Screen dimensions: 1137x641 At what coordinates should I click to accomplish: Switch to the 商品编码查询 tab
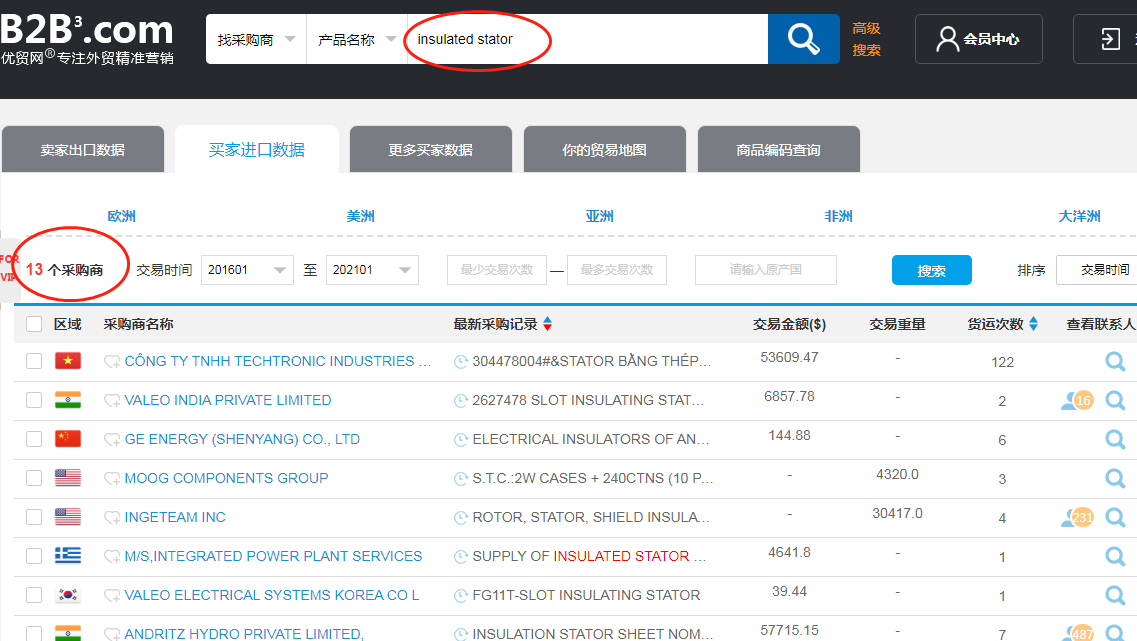point(779,149)
